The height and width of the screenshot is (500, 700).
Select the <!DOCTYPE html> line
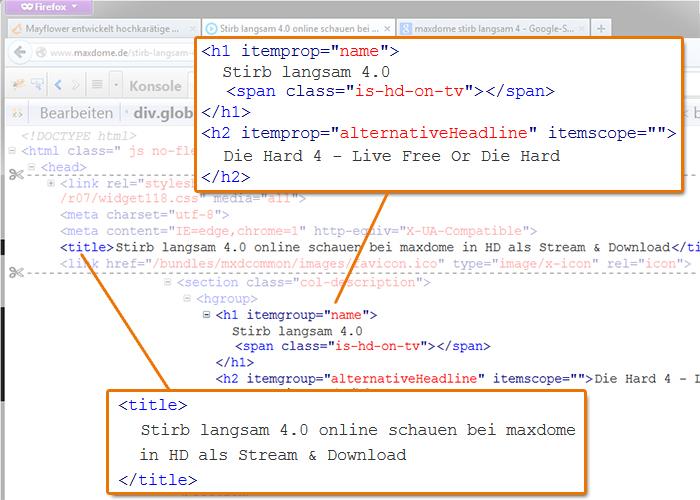tap(79, 135)
